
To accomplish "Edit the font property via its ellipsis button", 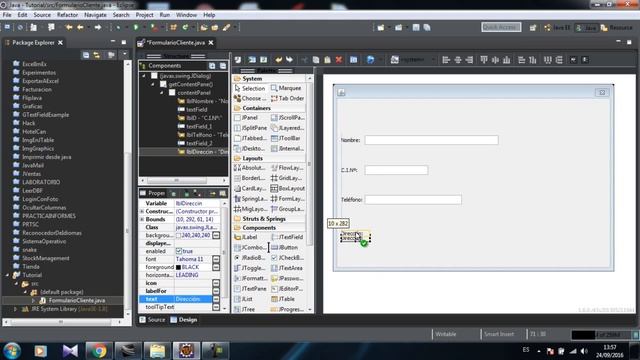I will click(216, 259).
